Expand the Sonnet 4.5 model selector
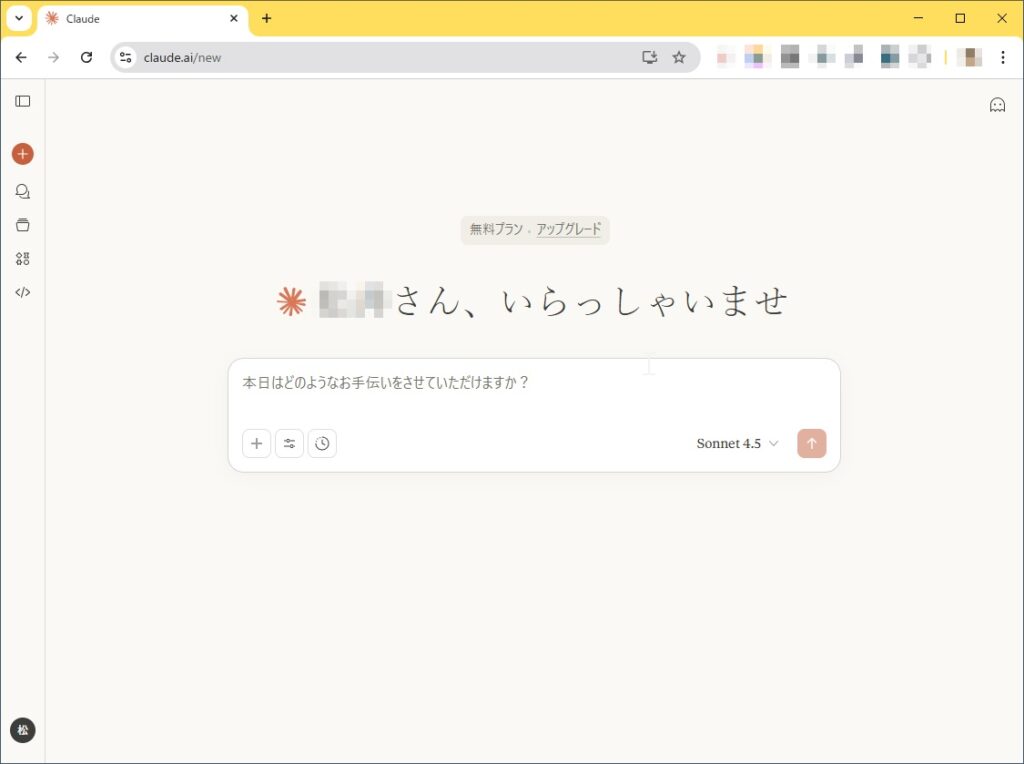 tap(737, 443)
